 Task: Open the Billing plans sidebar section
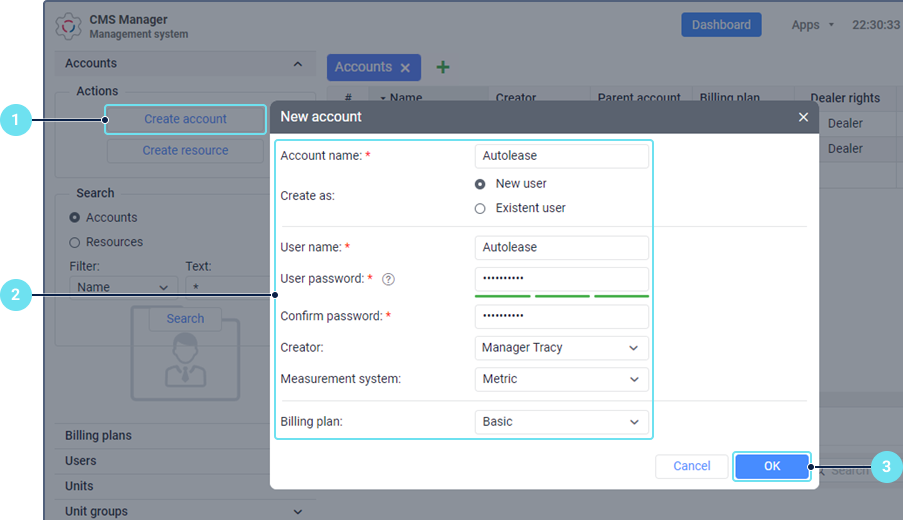[98, 436]
